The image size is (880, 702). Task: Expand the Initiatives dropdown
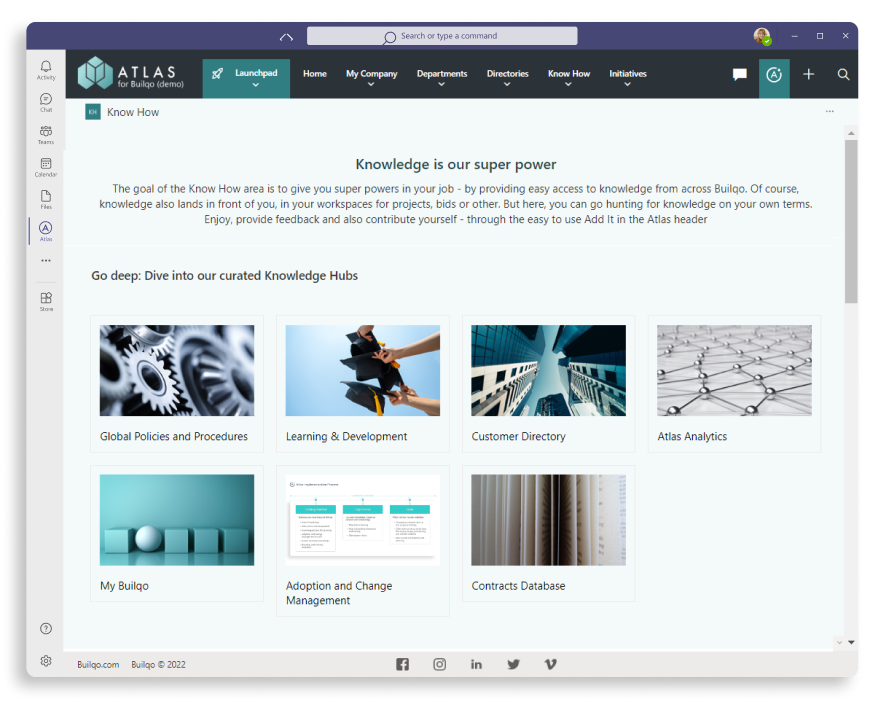(x=628, y=78)
